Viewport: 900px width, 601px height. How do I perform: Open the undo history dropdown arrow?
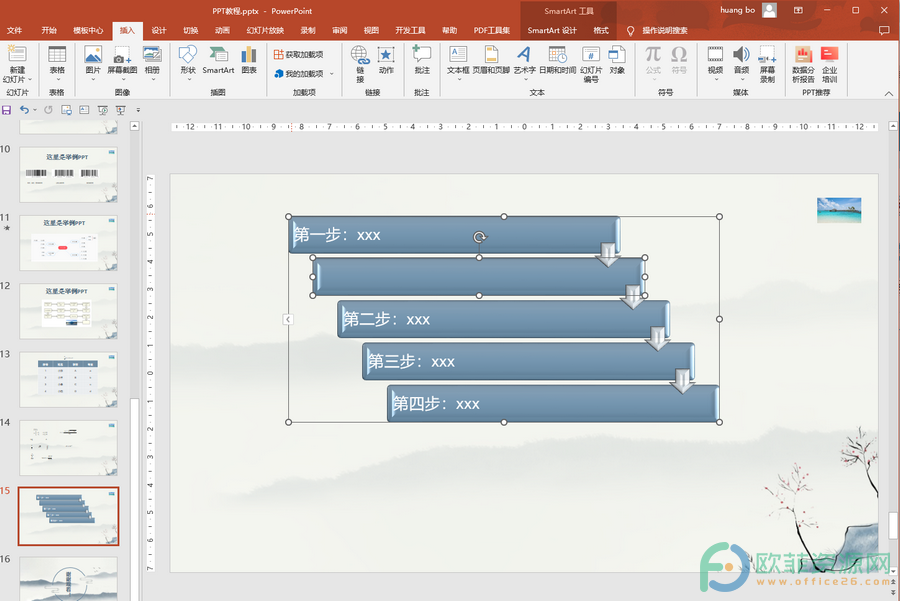click(35, 110)
